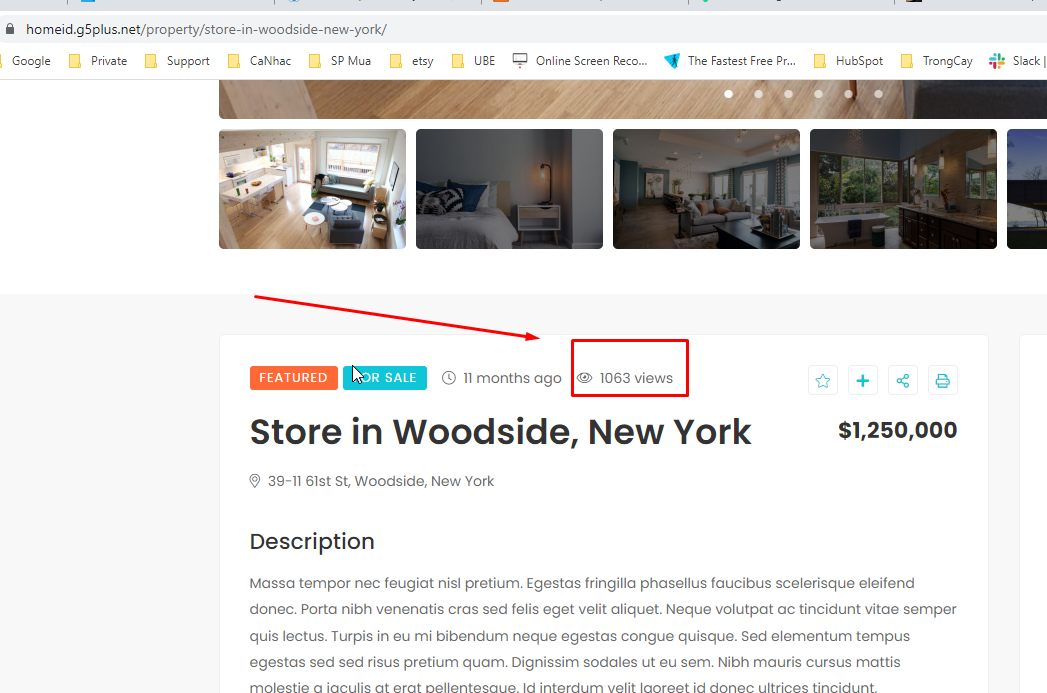Open Online Screen Reco... bookmark
Viewport: 1047px width, 693px height.
pyautogui.click(x=580, y=61)
